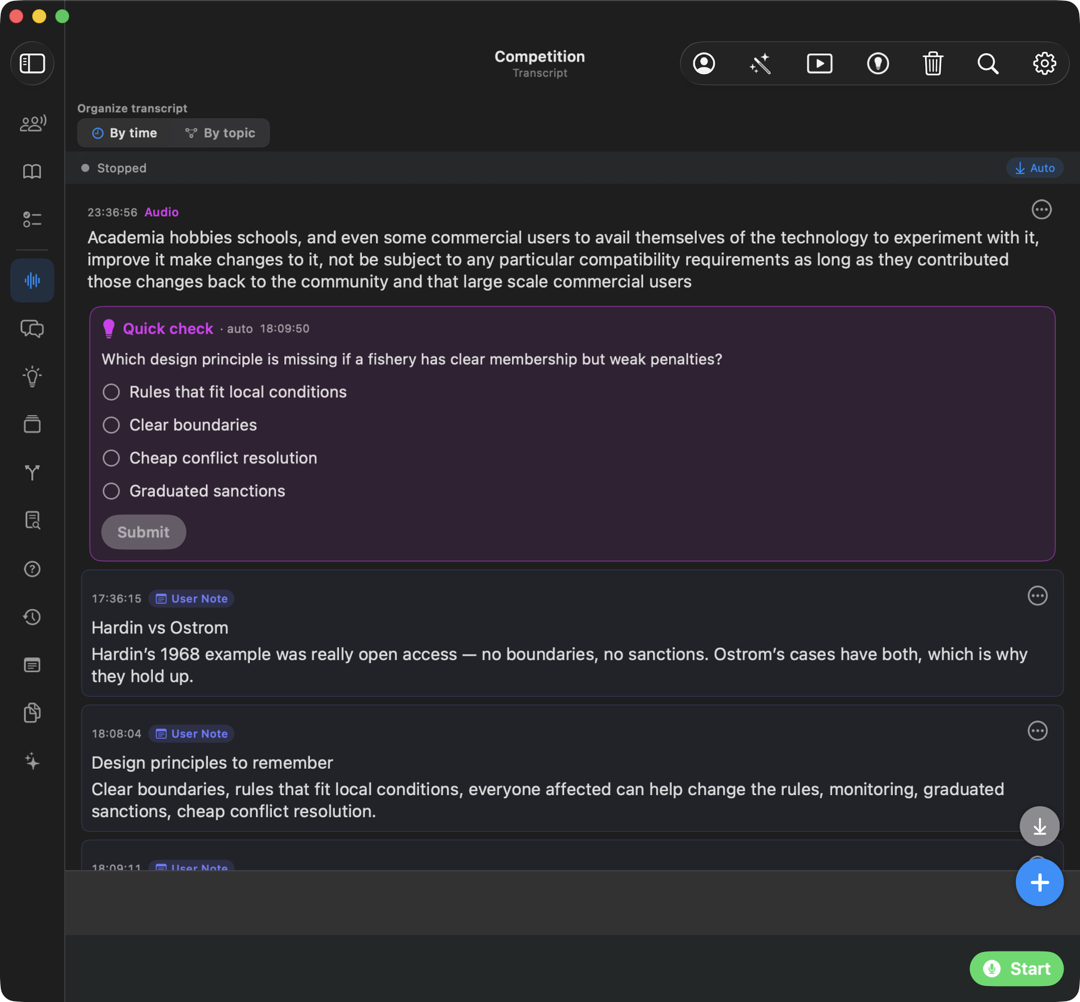Submit the Quick check answer

(x=143, y=532)
